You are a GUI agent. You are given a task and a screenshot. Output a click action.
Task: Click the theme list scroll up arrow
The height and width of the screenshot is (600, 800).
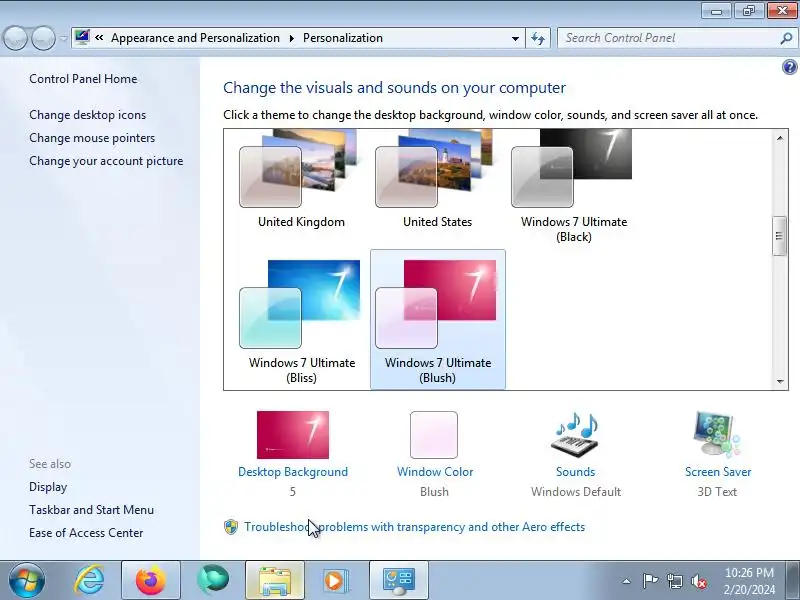[x=780, y=138]
